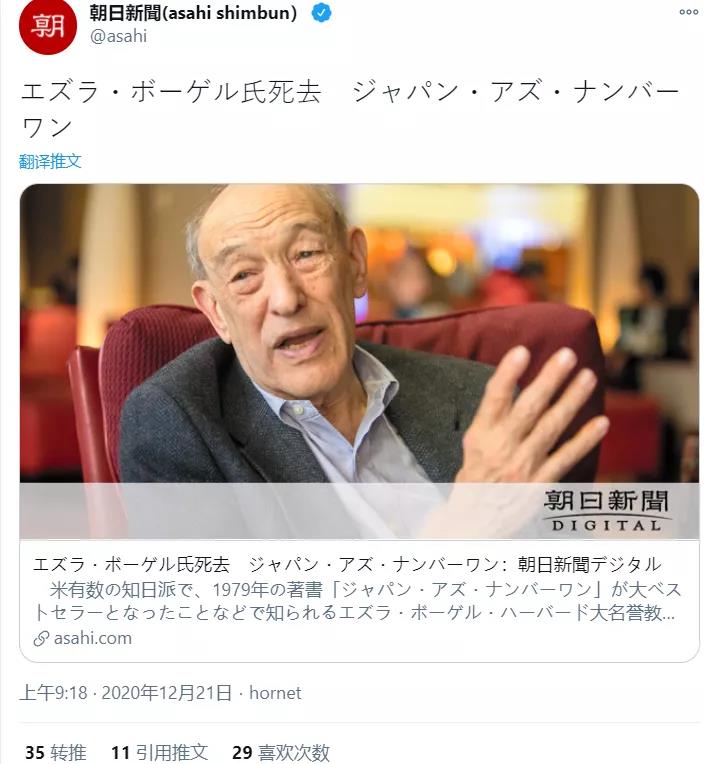Click the 朝日新聞 DIGITAL watermark logo
The height and width of the screenshot is (764, 704).
(607, 511)
